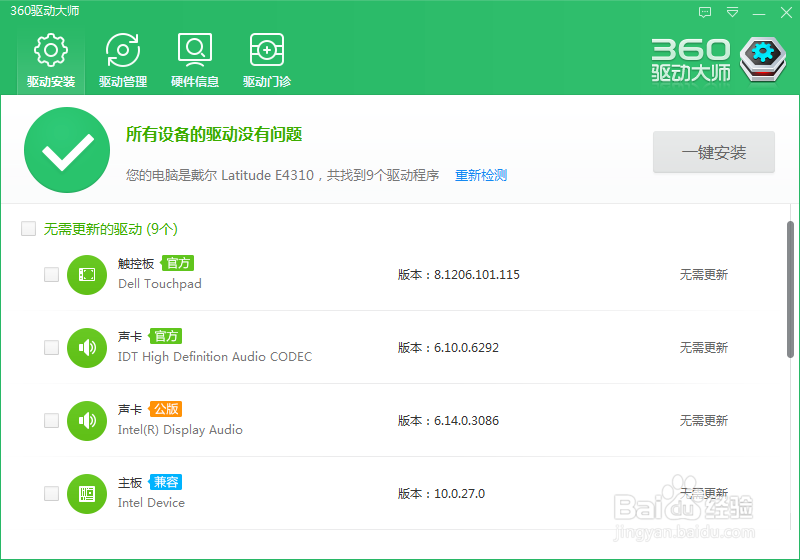Click the 无需更新的驱动 (9个) group label
Viewport: 800px width, 560px height.
(x=111, y=229)
